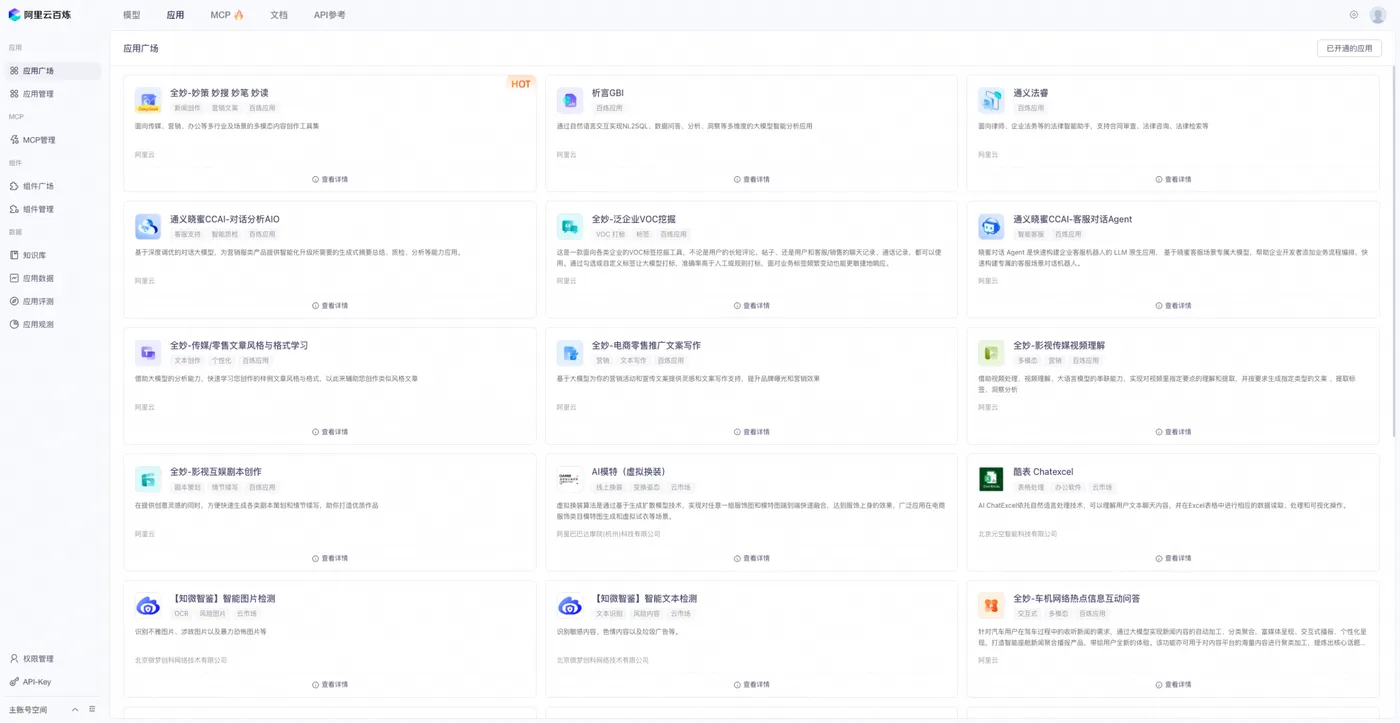Screen dimensions: 1400x723
Task: Click the 通义法睿 app icon
Action: 991,100
